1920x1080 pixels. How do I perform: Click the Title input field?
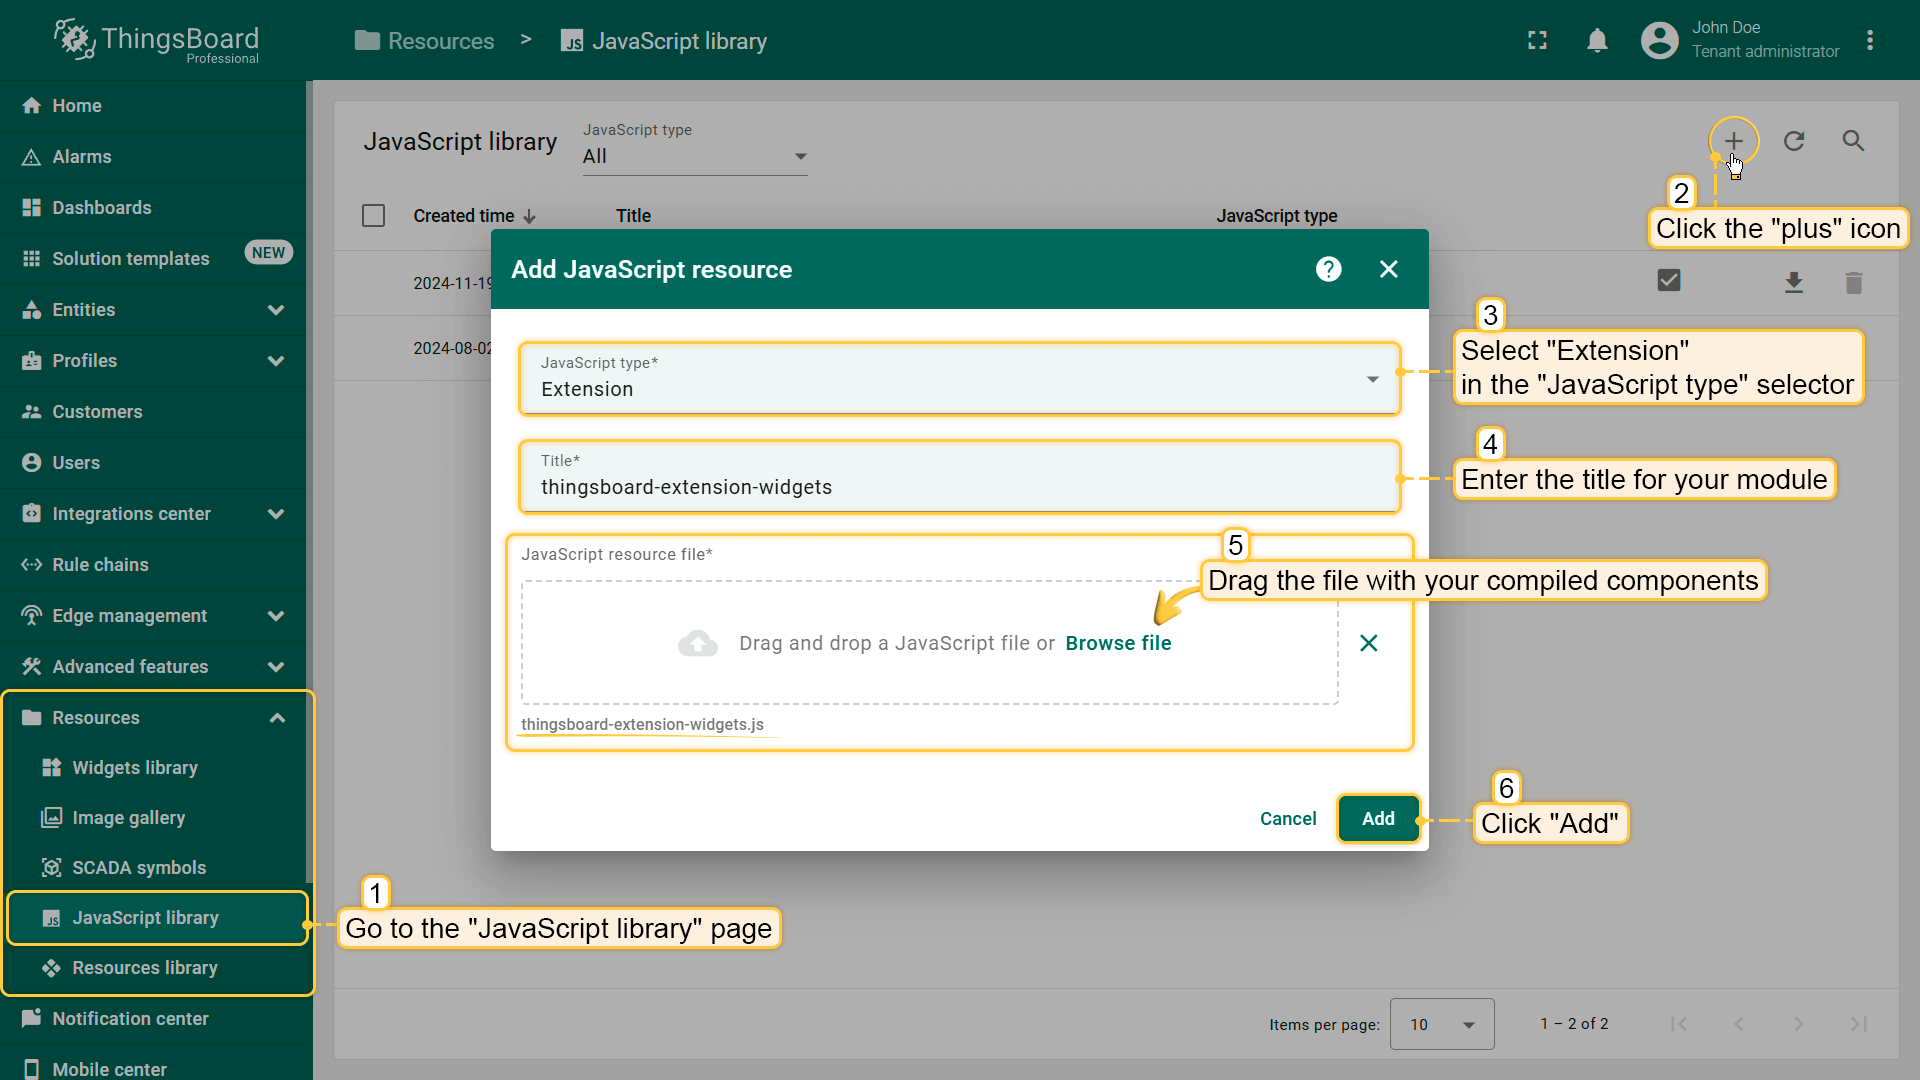pyautogui.click(x=958, y=487)
